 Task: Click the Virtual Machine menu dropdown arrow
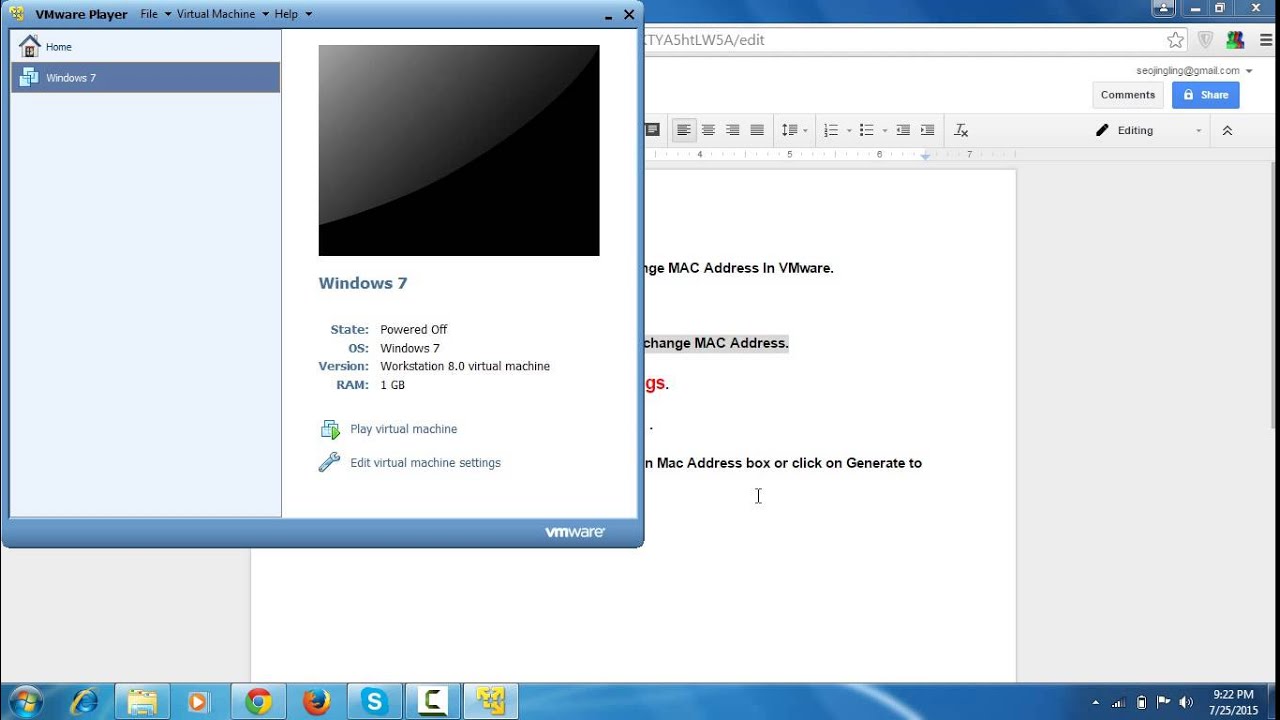[265, 14]
